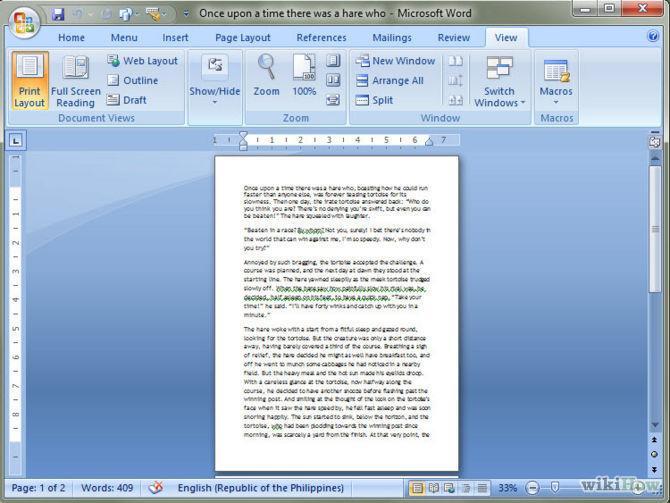Click the first line indent ruler marker
Viewport: 670px width, 503px height.
click(x=243, y=135)
